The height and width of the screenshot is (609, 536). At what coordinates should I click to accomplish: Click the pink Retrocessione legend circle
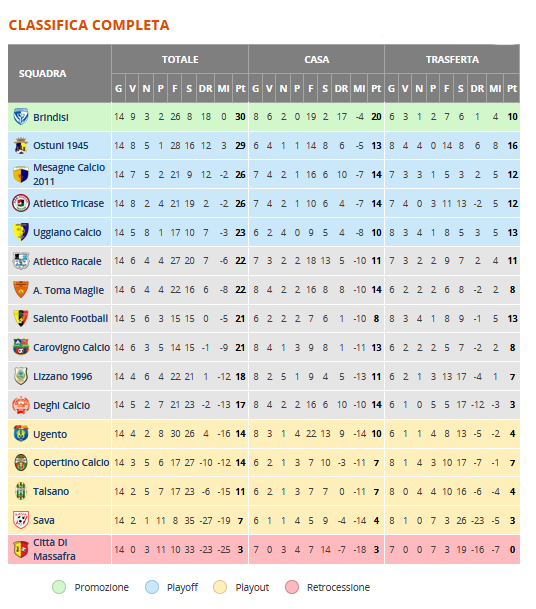pyautogui.click(x=292, y=587)
